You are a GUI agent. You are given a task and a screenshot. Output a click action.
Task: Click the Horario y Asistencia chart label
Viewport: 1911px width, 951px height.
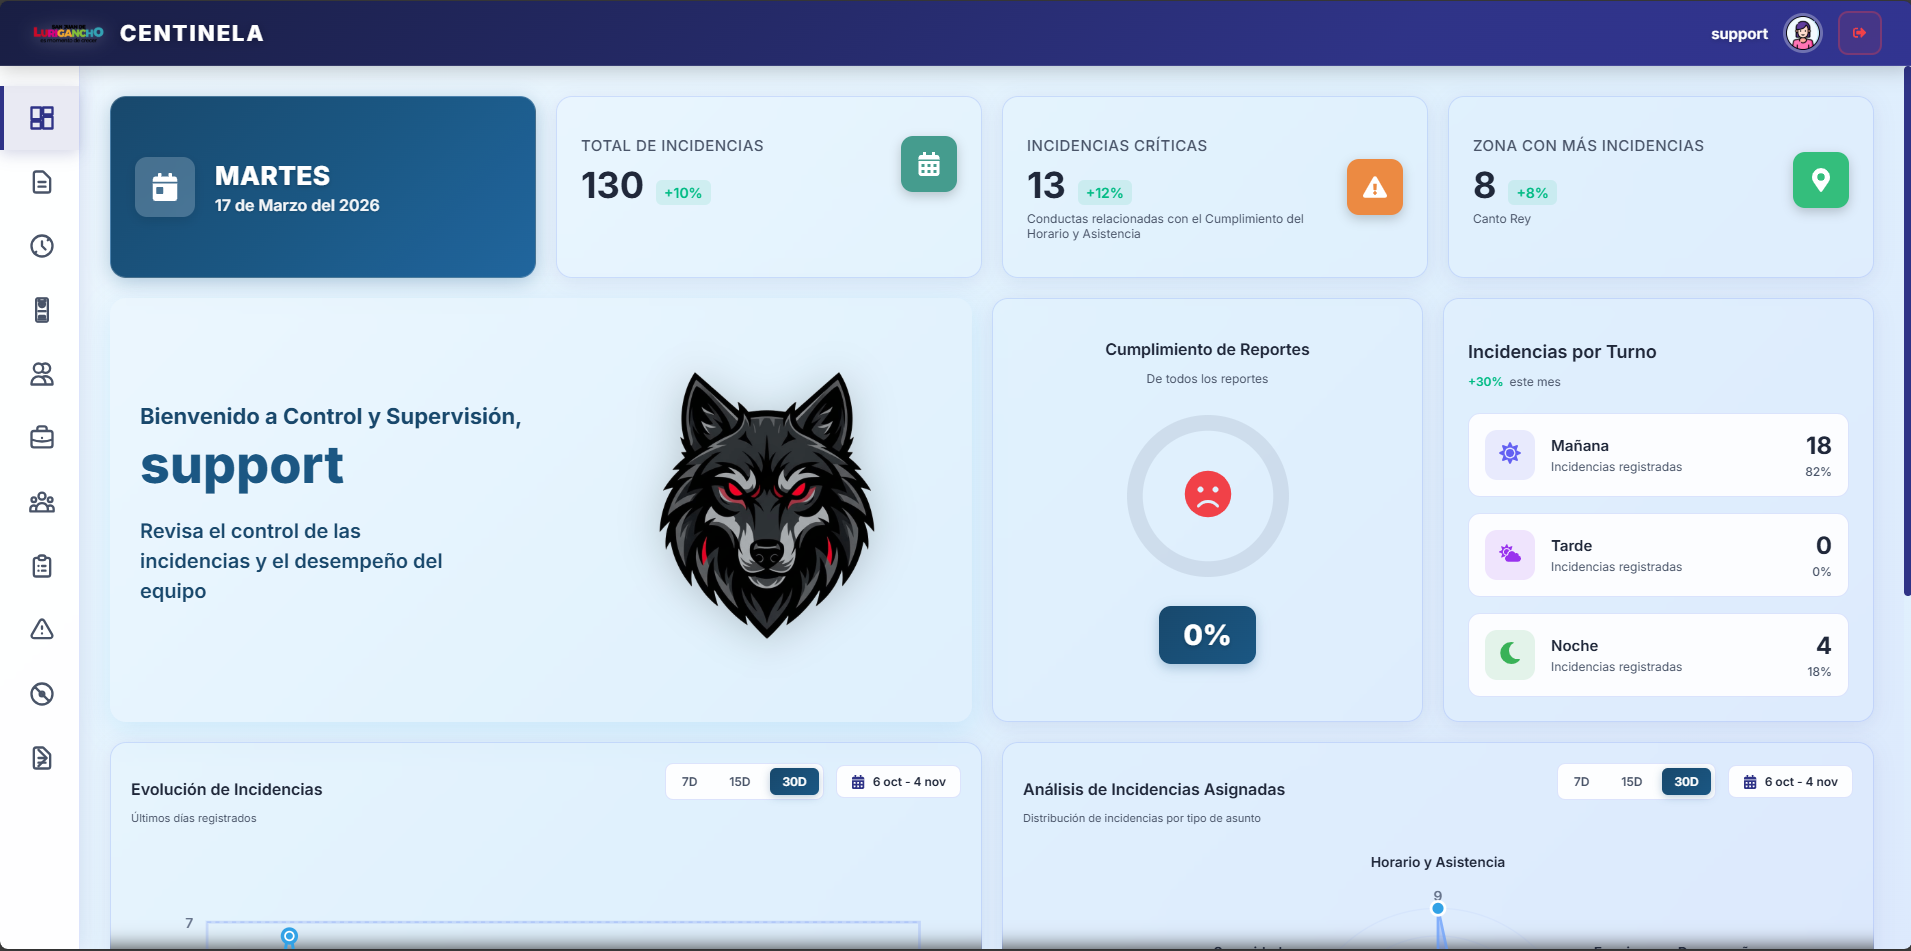point(1438,862)
